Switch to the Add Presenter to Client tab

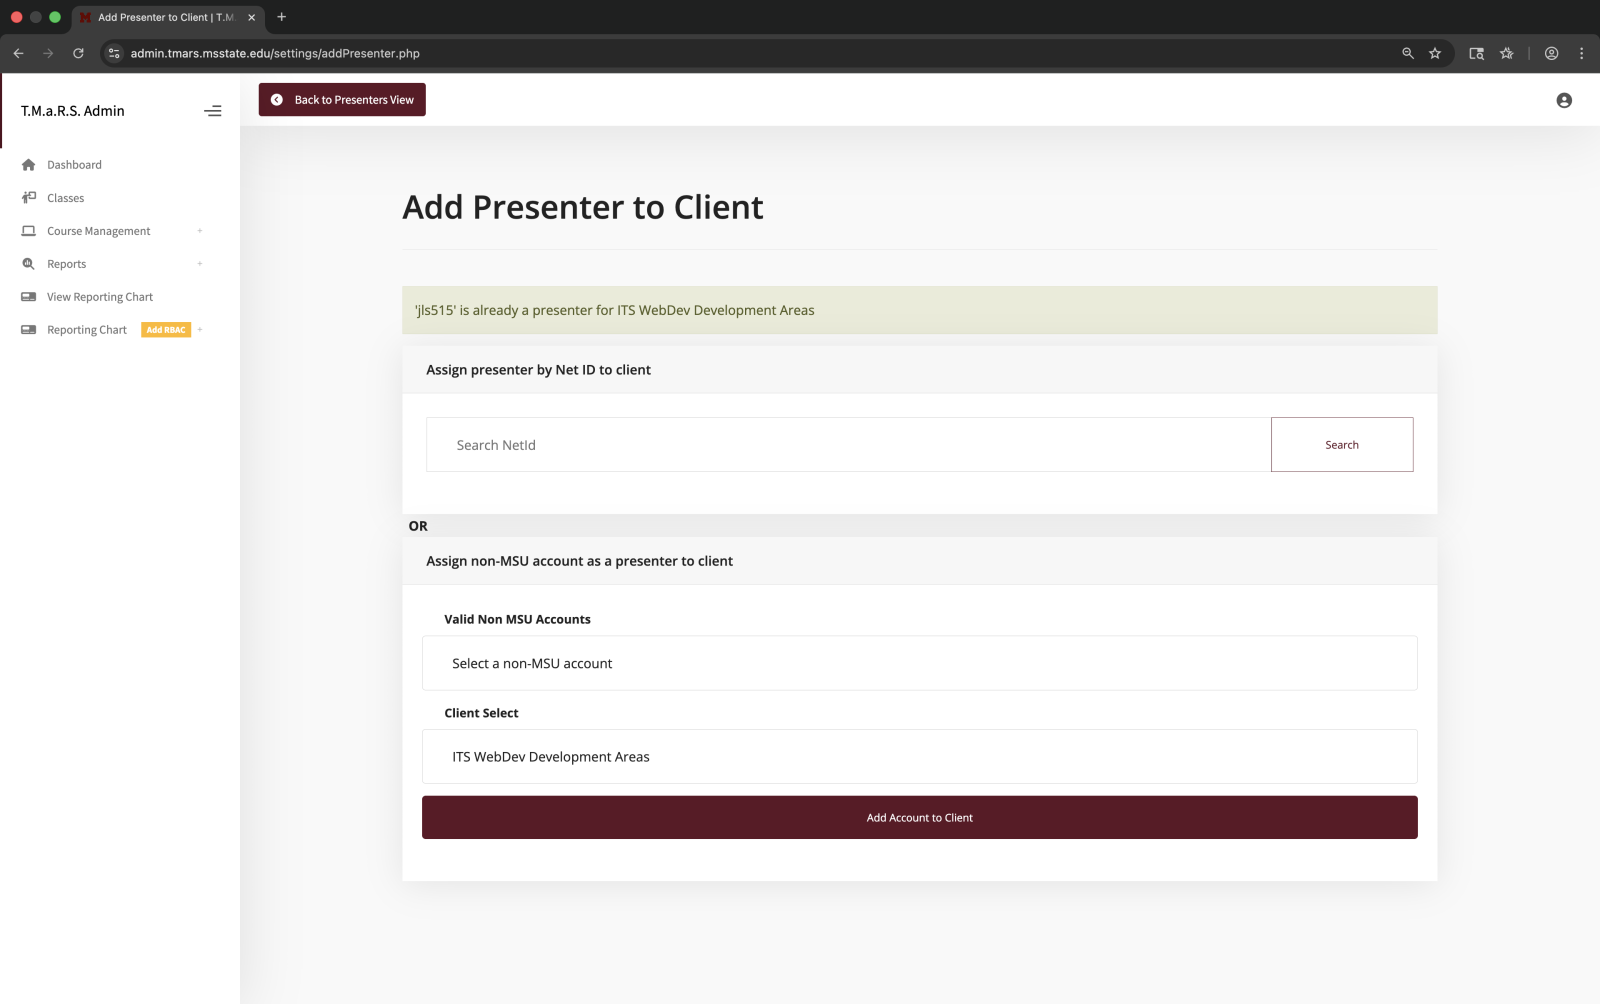[x=165, y=17]
